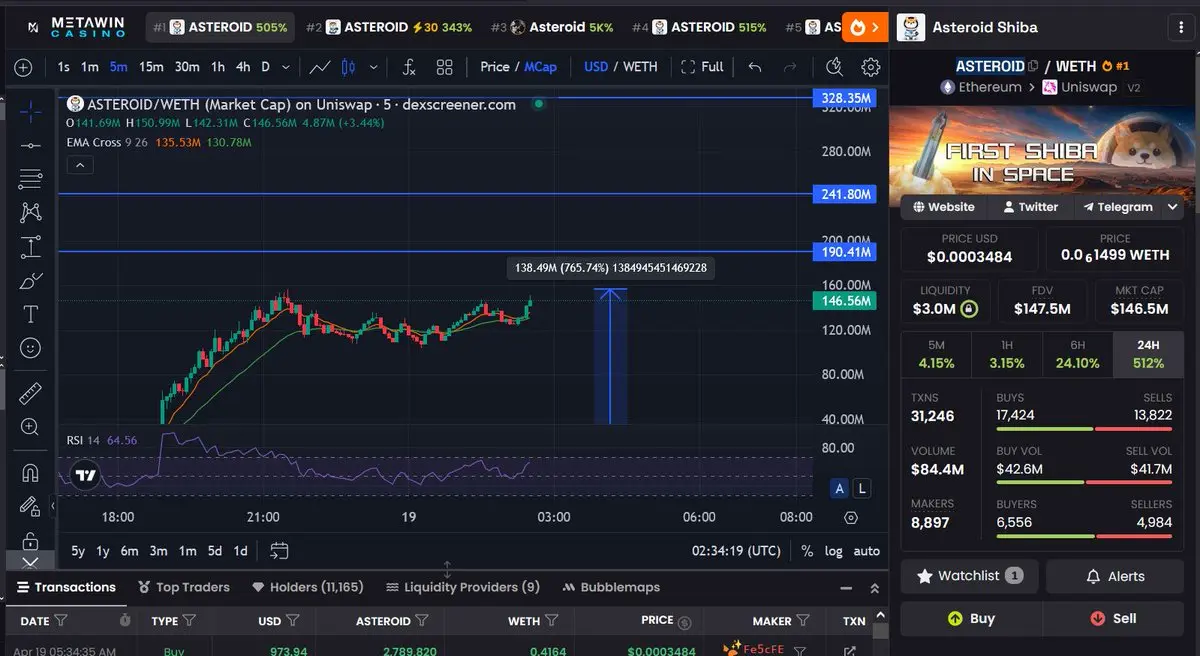This screenshot has width=1200, height=656.
Task: Open the MAKER column filter
Action: tap(802, 621)
